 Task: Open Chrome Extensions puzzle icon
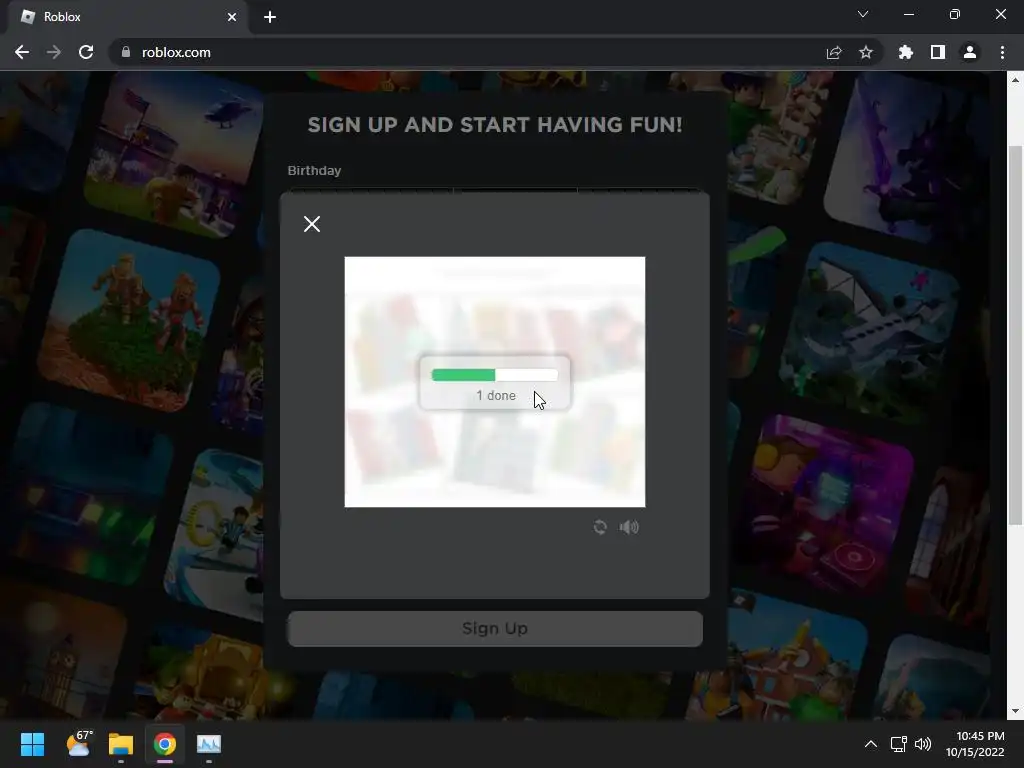pyautogui.click(x=906, y=52)
